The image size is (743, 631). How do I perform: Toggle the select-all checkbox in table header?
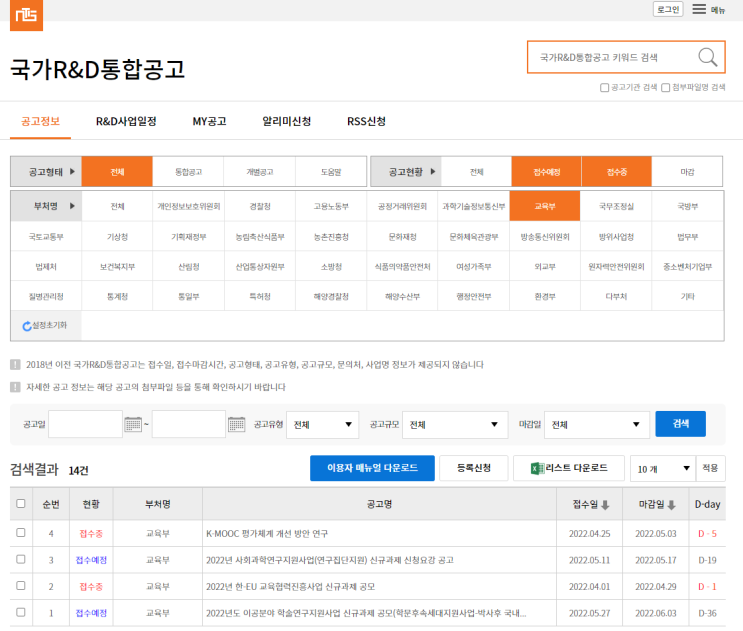click(21, 503)
